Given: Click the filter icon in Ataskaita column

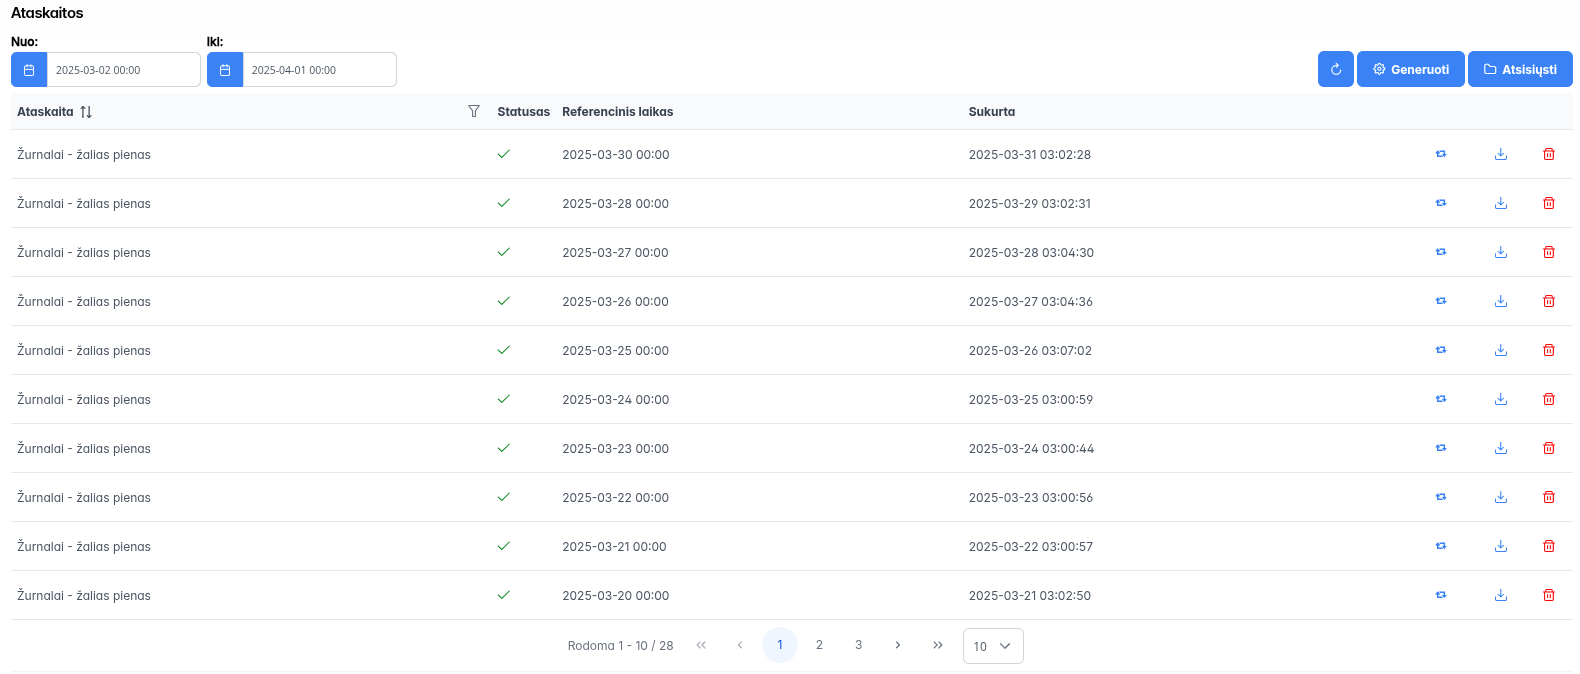Looking at the screenshot, I should point(474,111).
